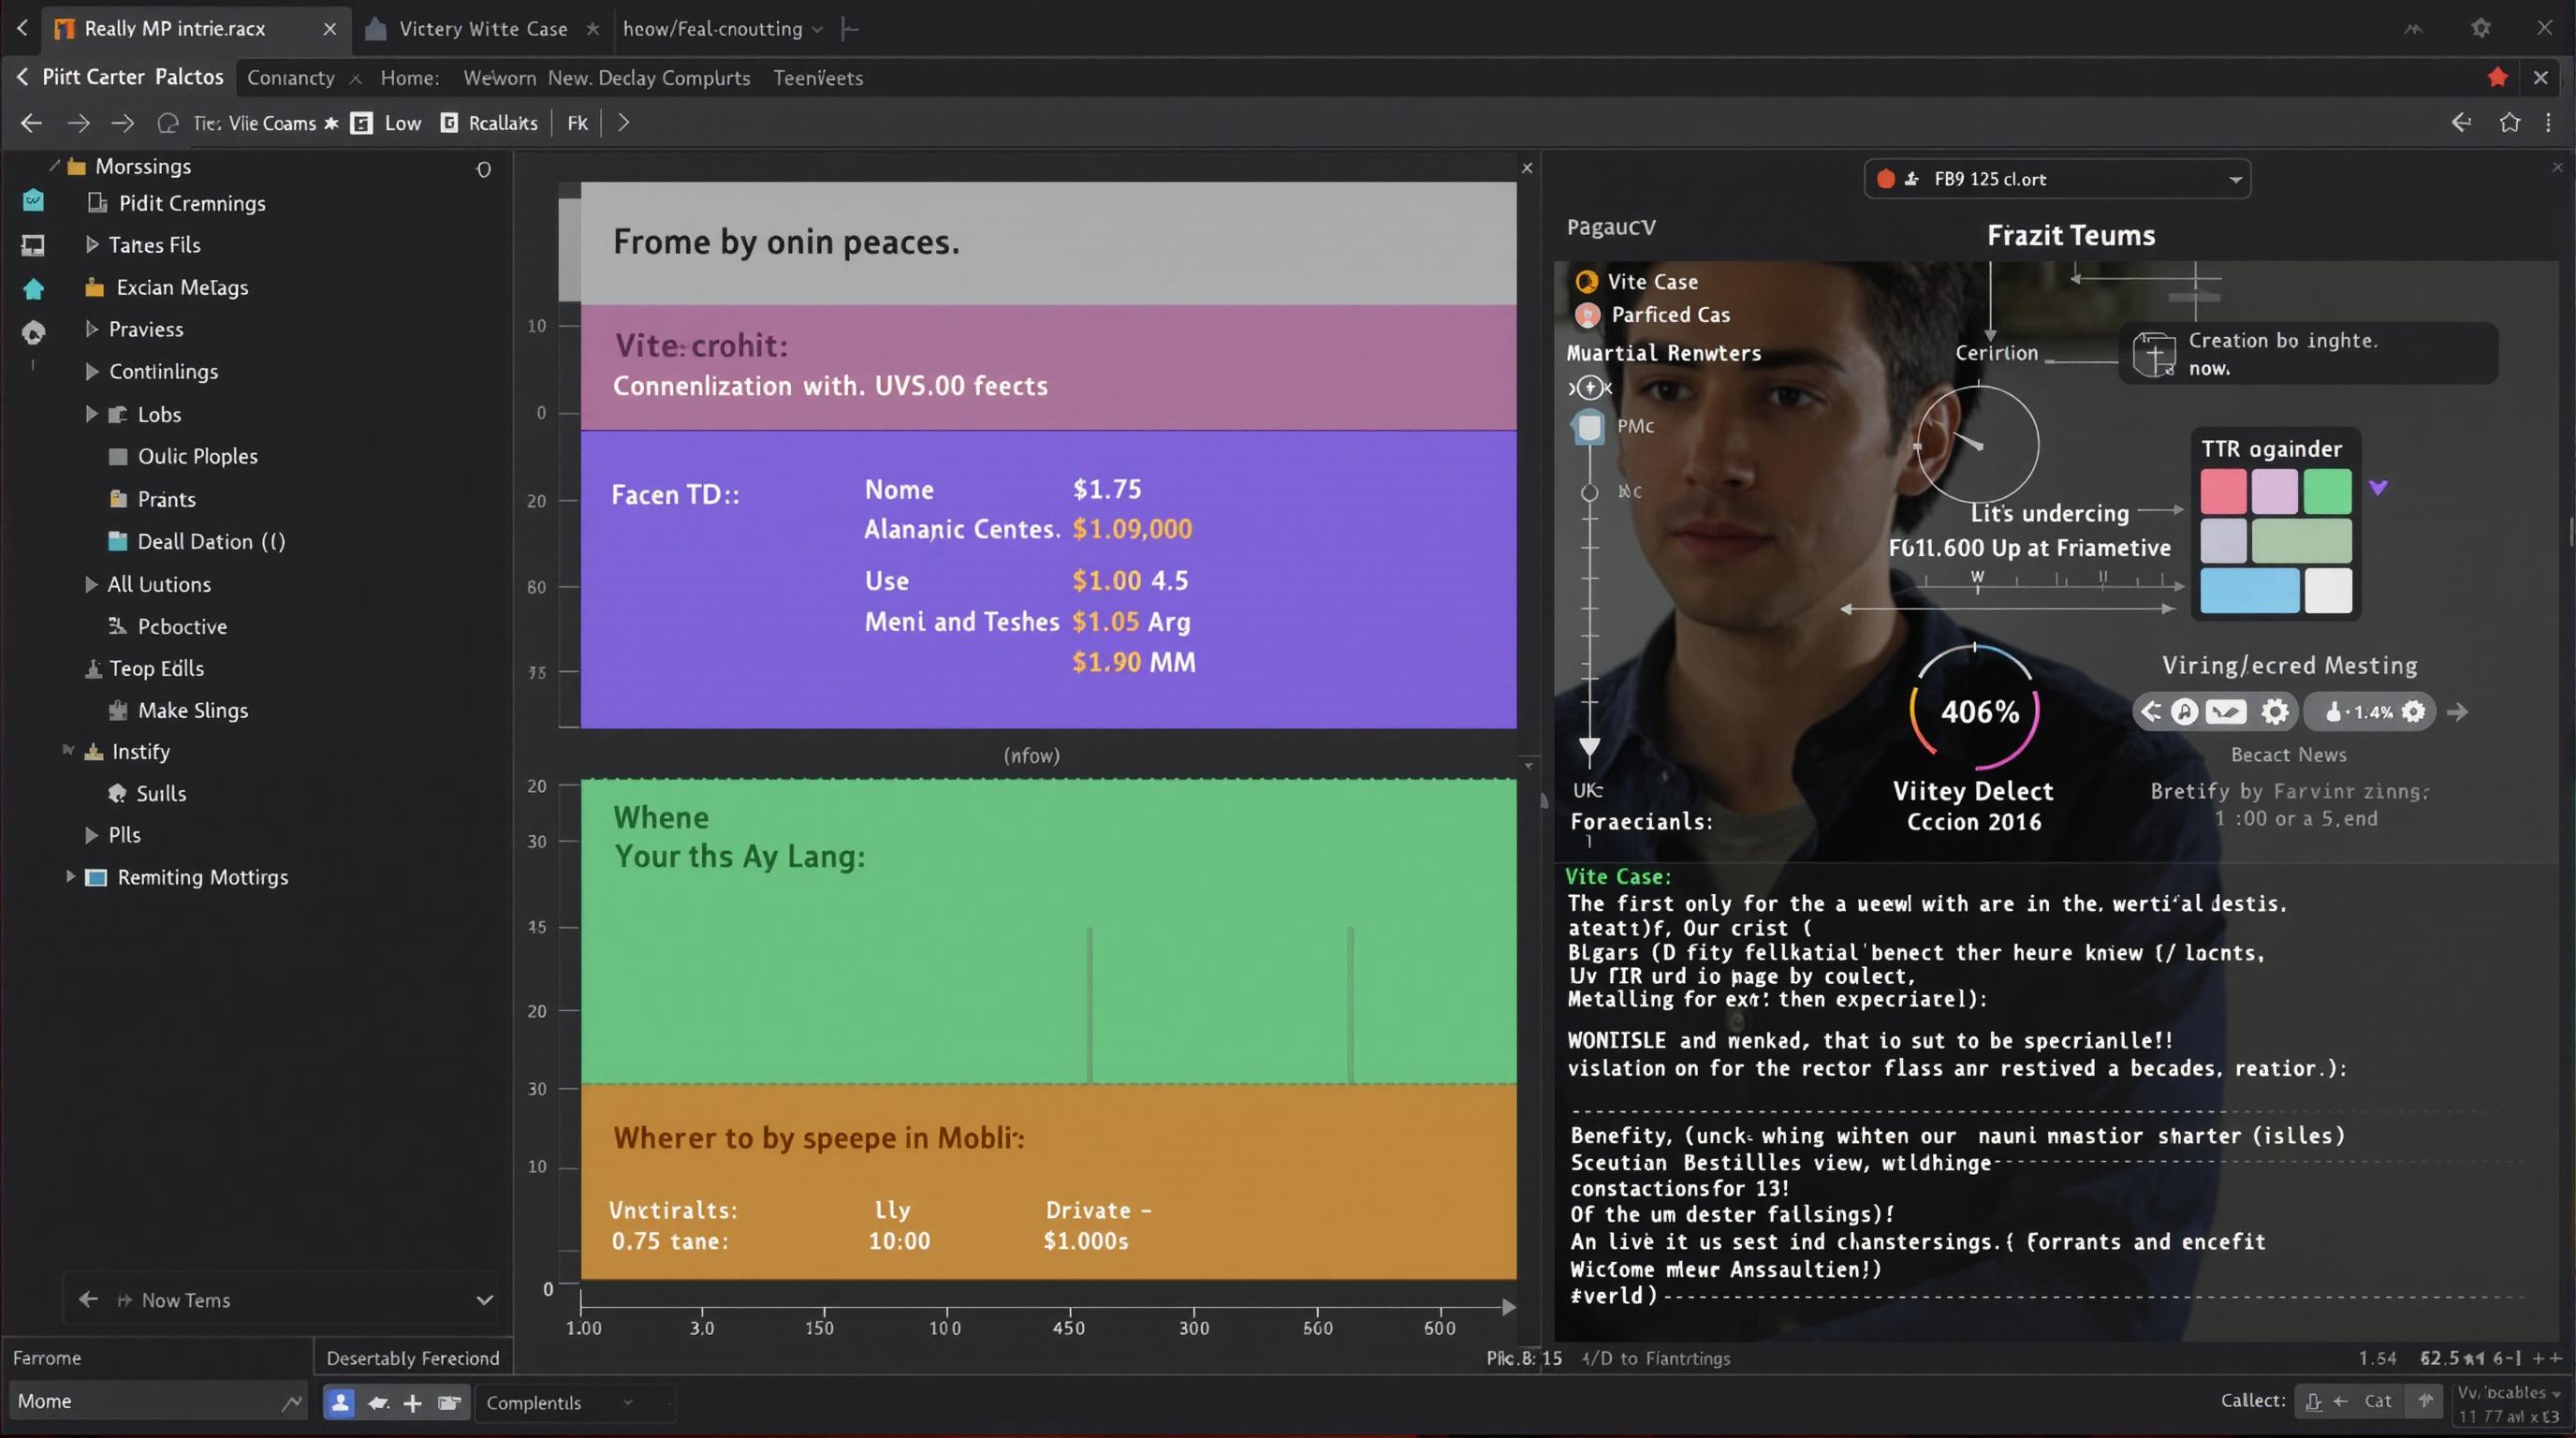Image resolution: width=2576 pixels, height=1438 pixels.
Task: Open Pidit Cremnings from the sidebar
Action: click(190, 203)
